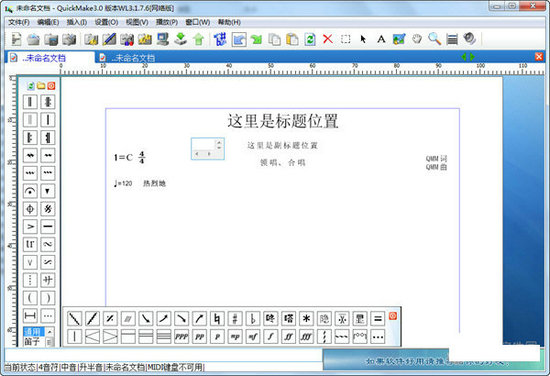This screenshot has width=550, height=376.
Task: Switch to the second 未命名文档 tab
Action: (x=127, y=58)
